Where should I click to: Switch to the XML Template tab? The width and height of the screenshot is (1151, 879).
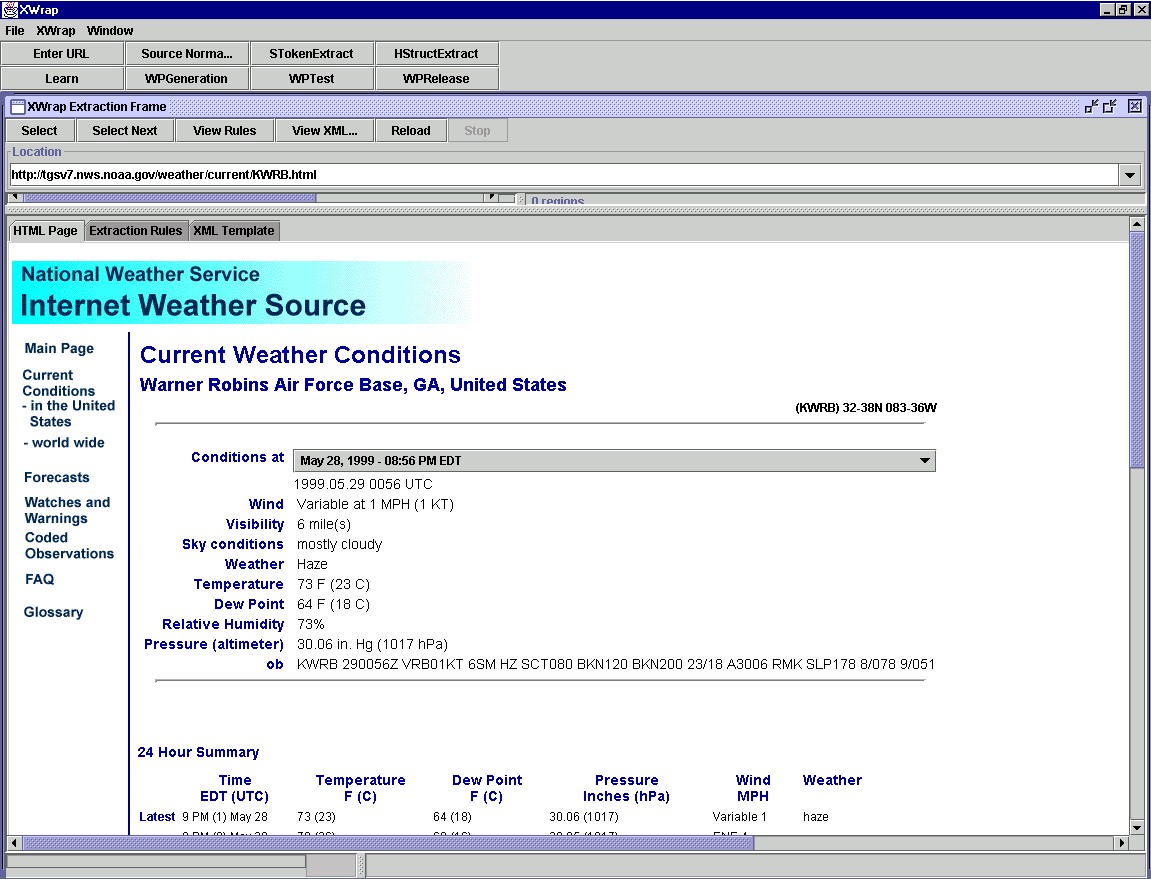click(233, 231)
